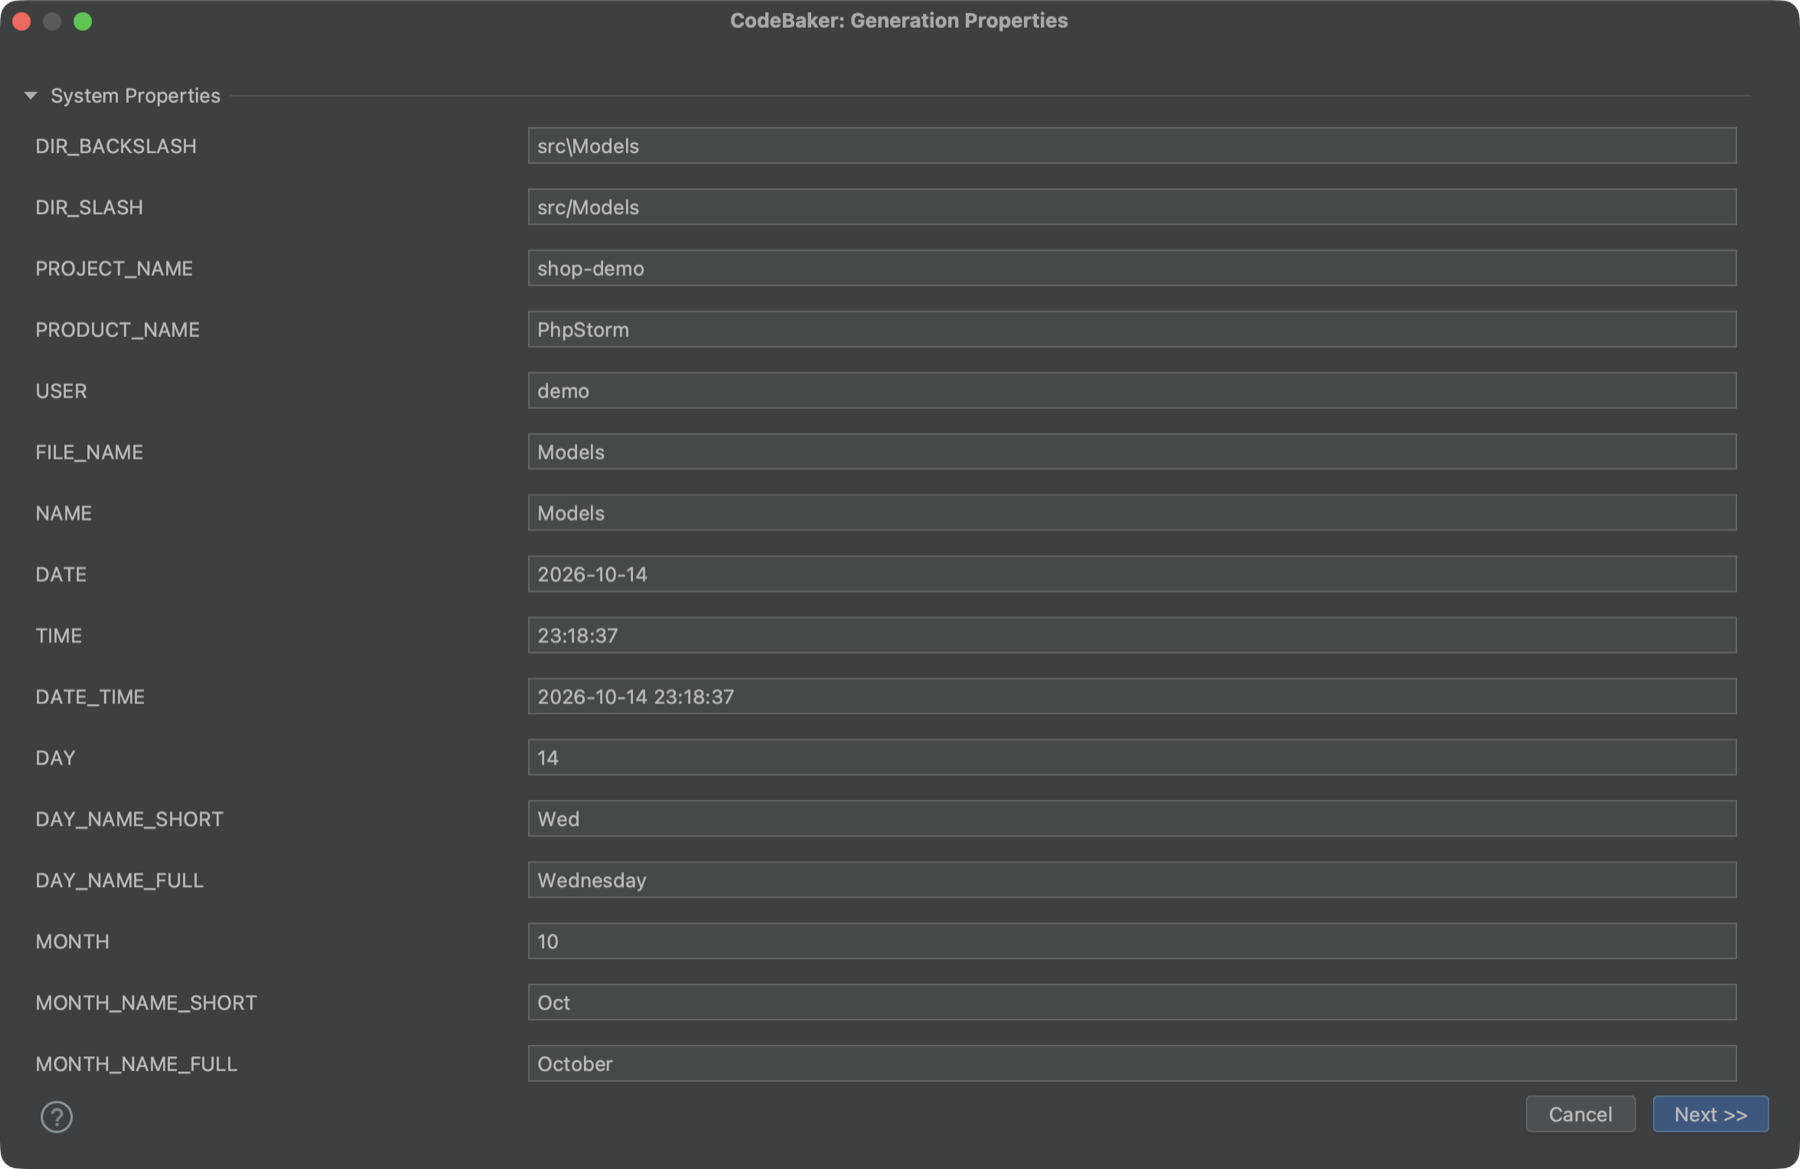
Task: Click the MONTH_NAME_SHORT field showing Oct
Action: 1132,1002
